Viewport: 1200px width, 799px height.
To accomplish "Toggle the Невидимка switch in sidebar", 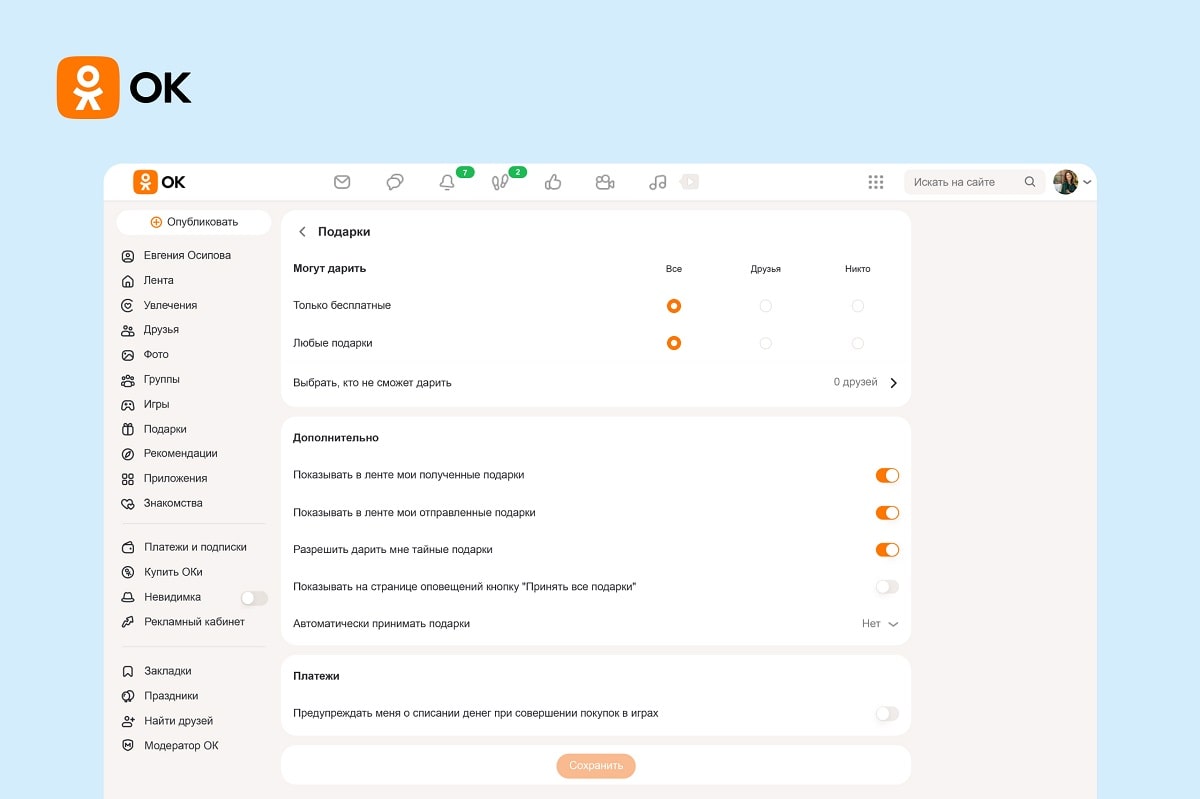I will click(x=254, y=598).
